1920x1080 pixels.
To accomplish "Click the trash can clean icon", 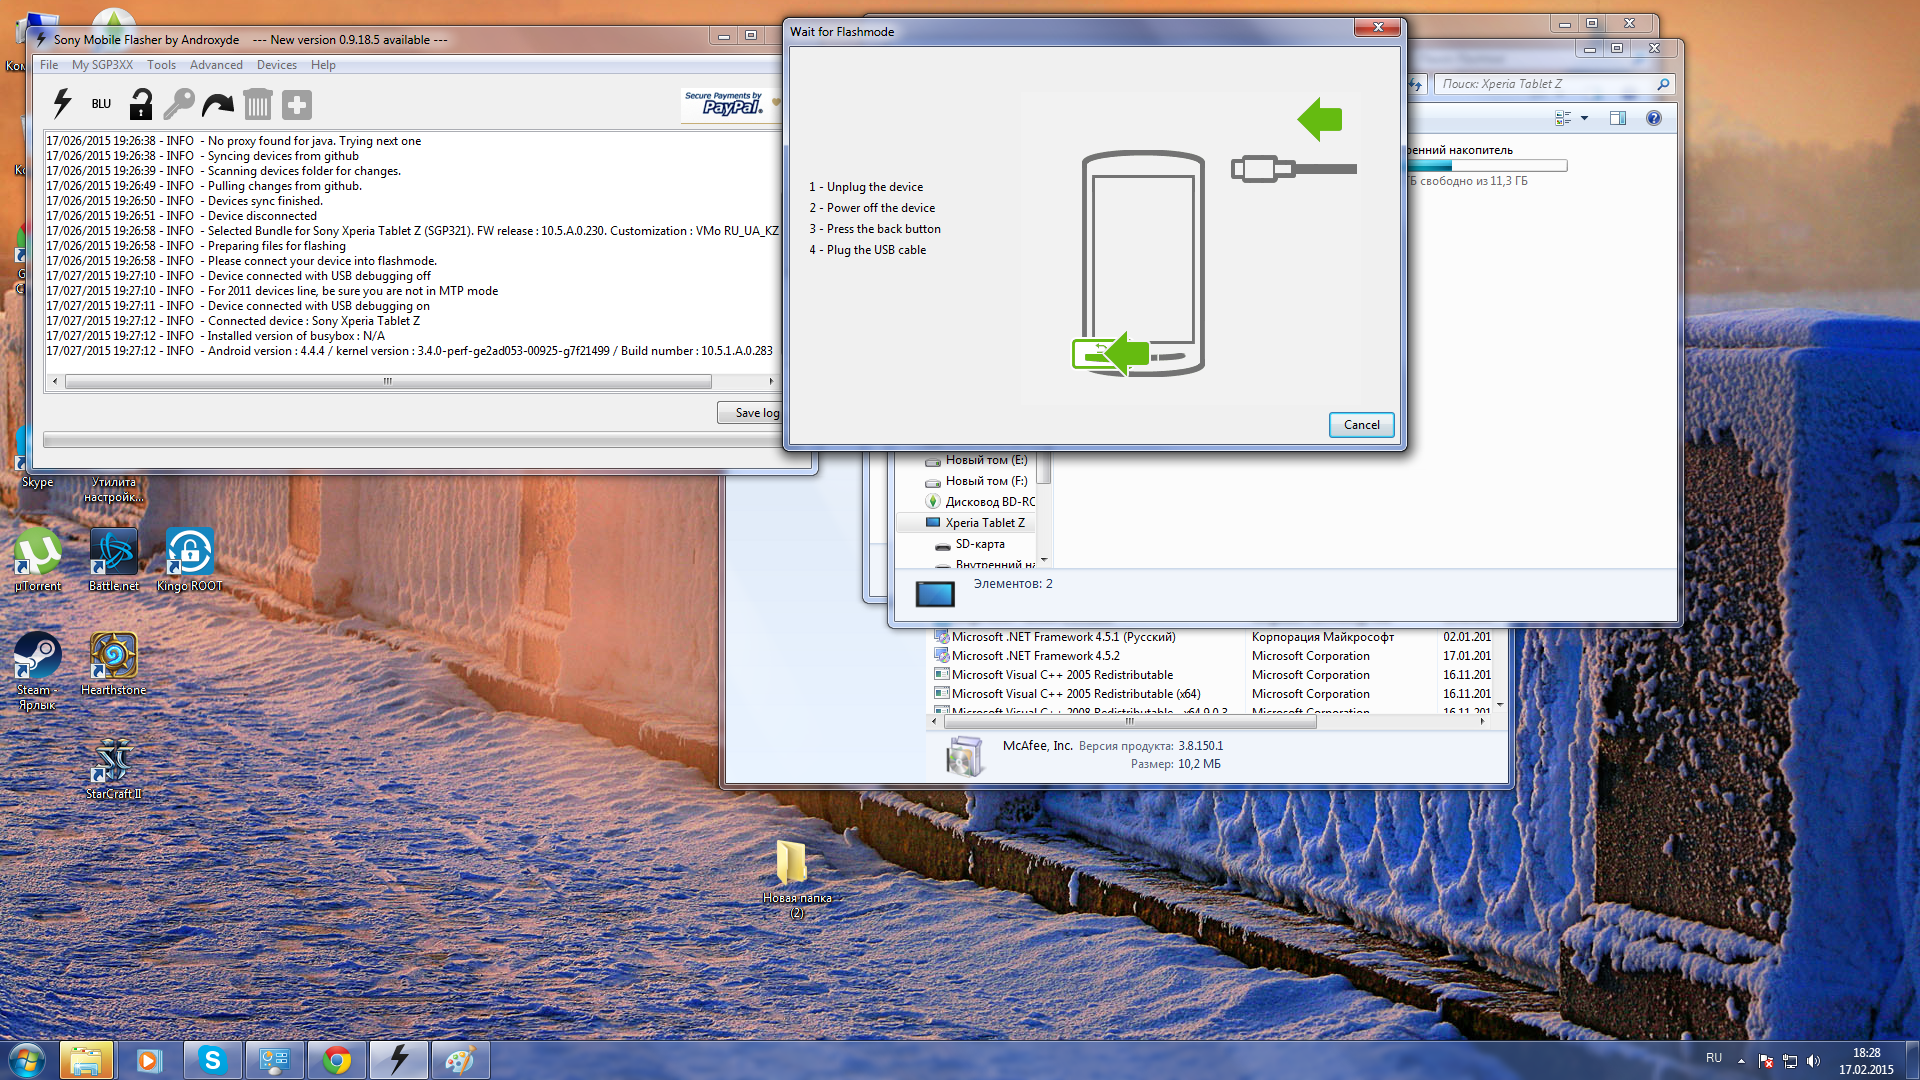I will pyautogui.click(x=257, y=104).
